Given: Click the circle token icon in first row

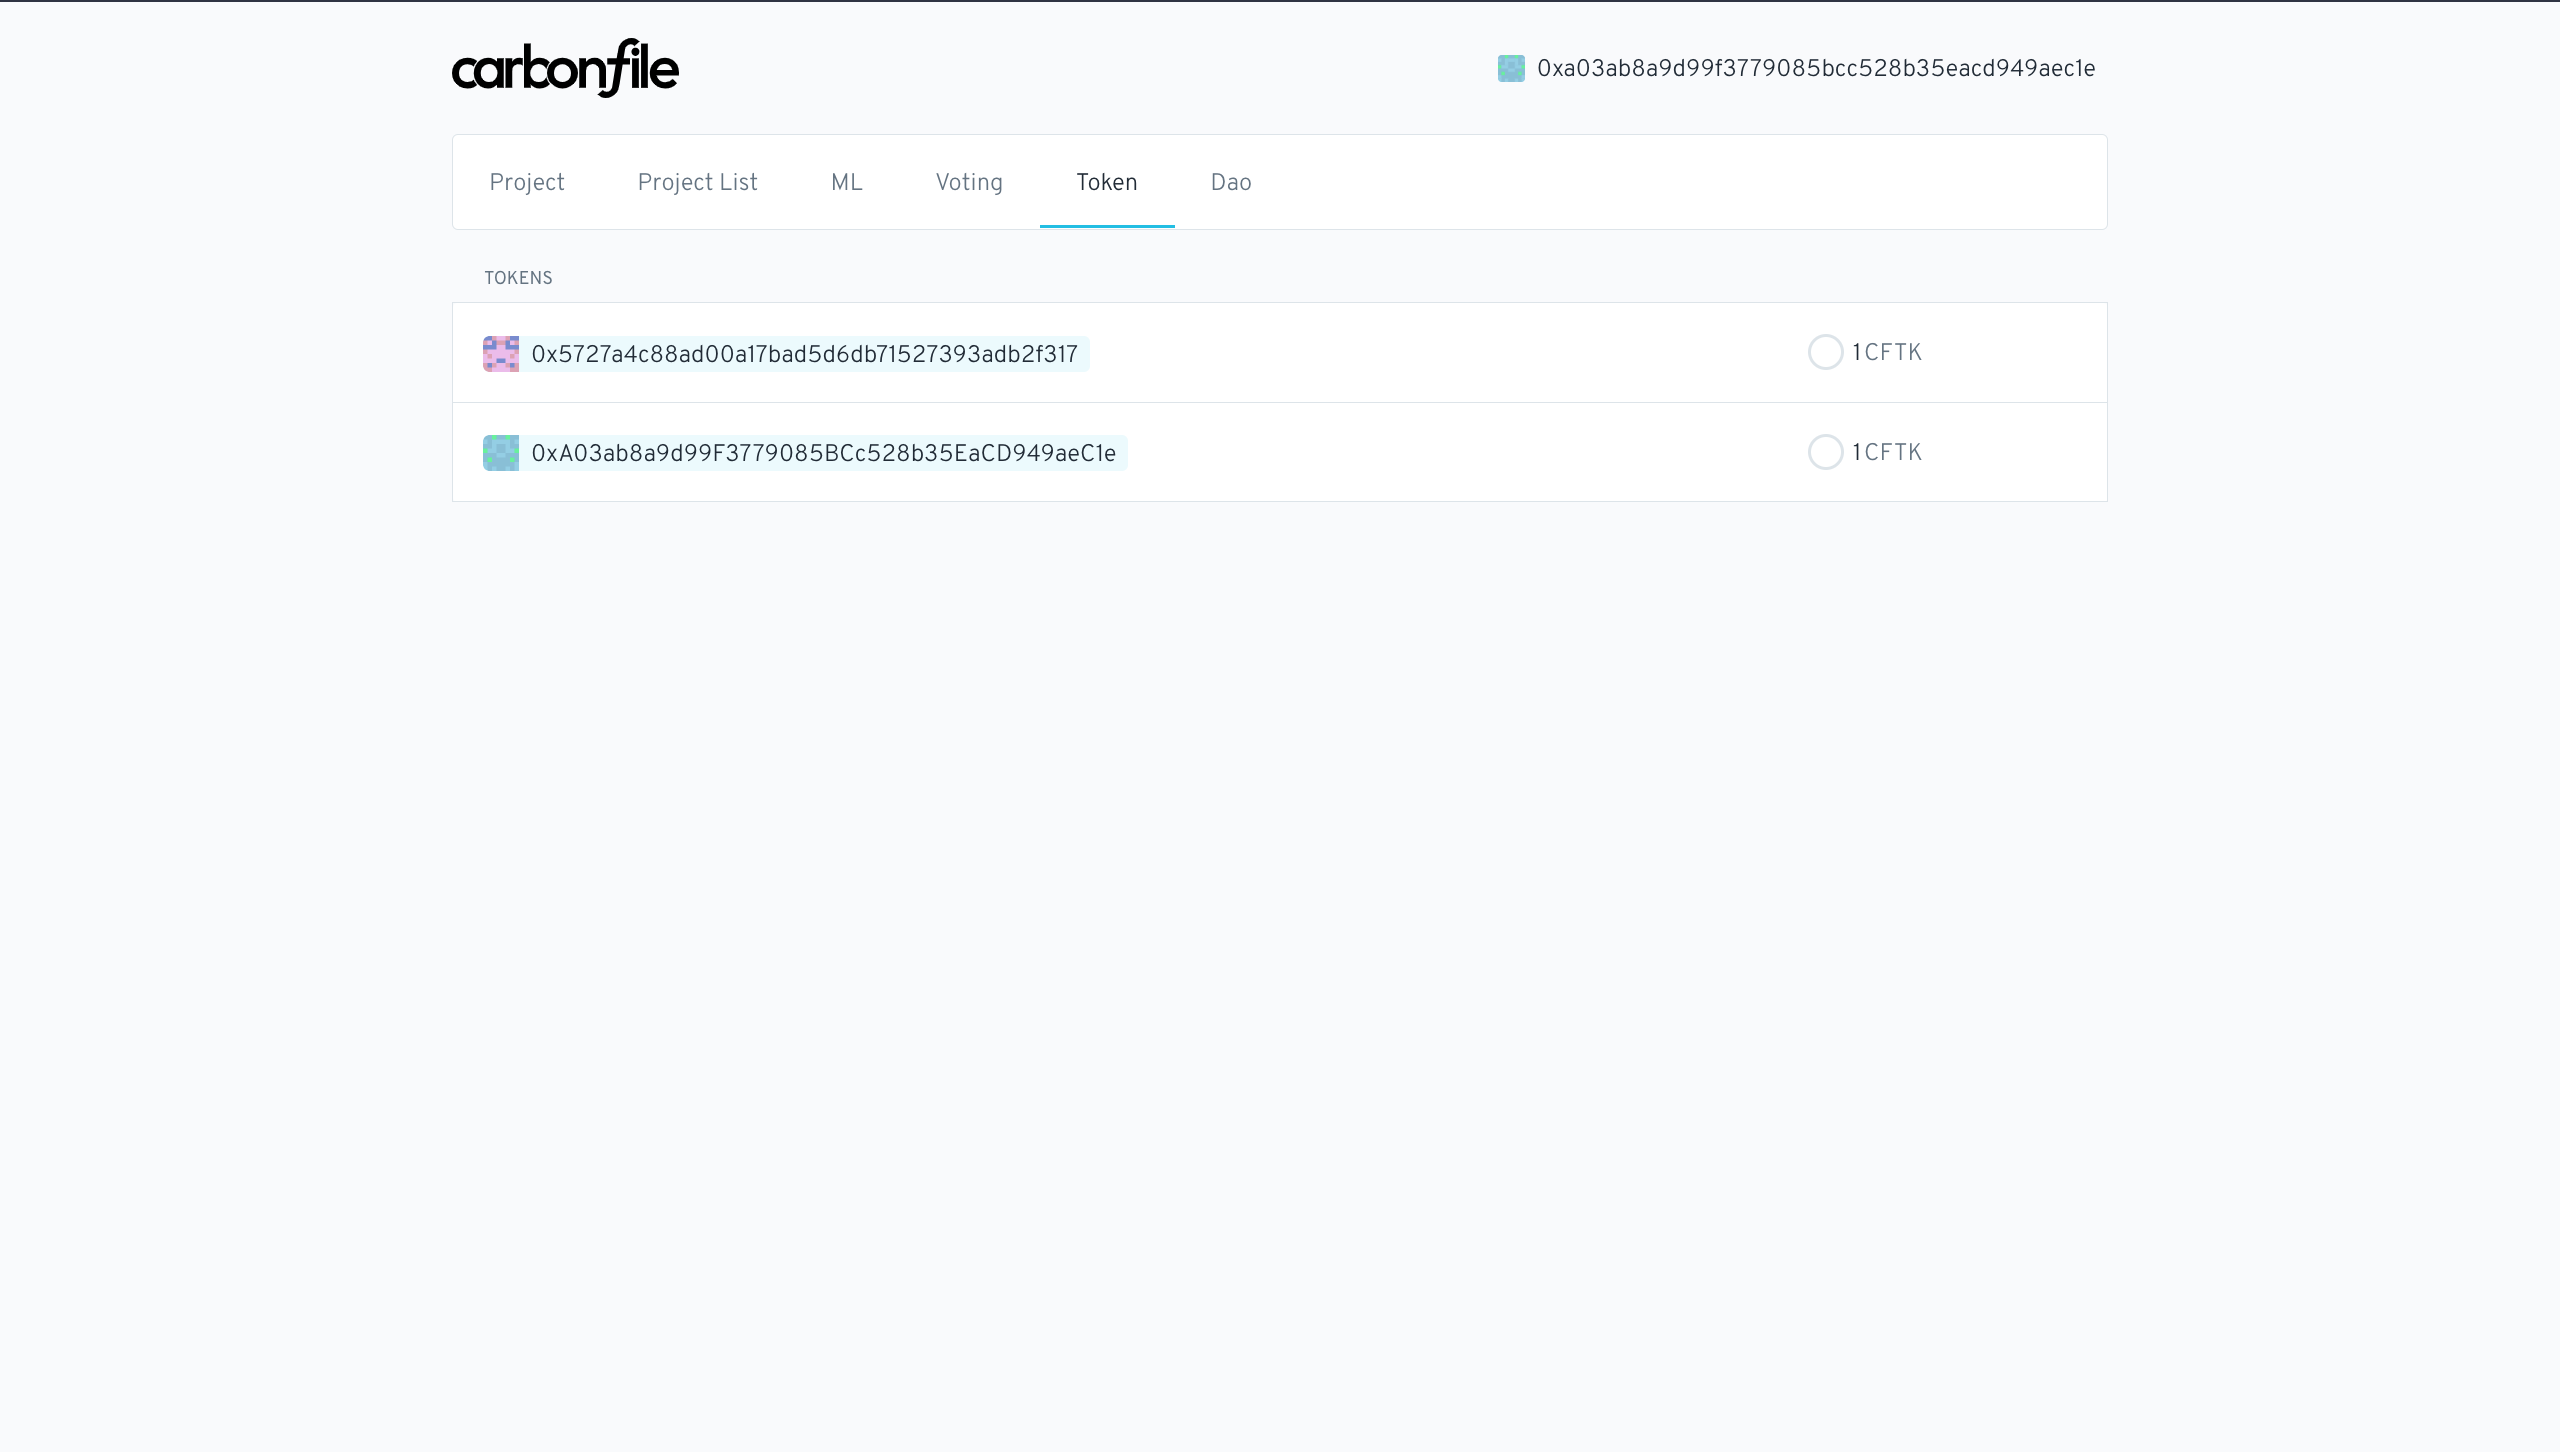Looking at the screenshot, I should point(1825,352).
